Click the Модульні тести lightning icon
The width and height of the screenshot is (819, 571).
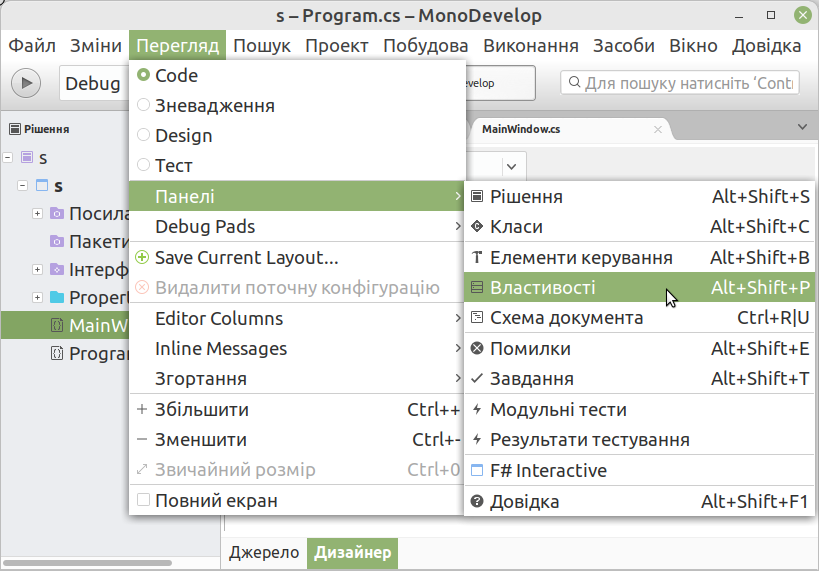477,409
